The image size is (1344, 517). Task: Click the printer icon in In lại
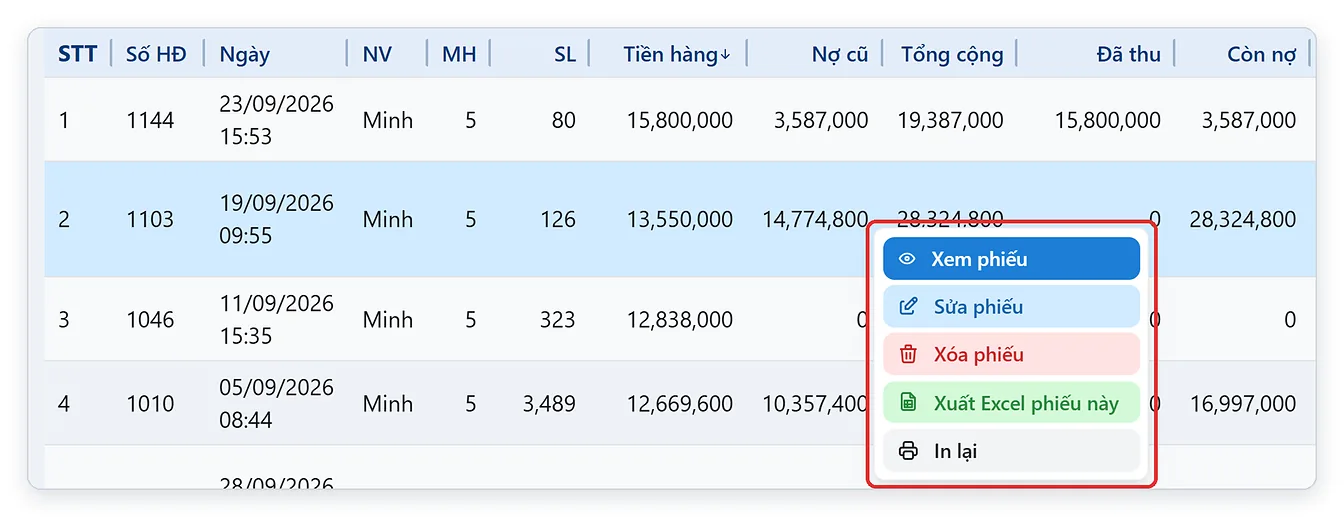[x=908, y=451]
